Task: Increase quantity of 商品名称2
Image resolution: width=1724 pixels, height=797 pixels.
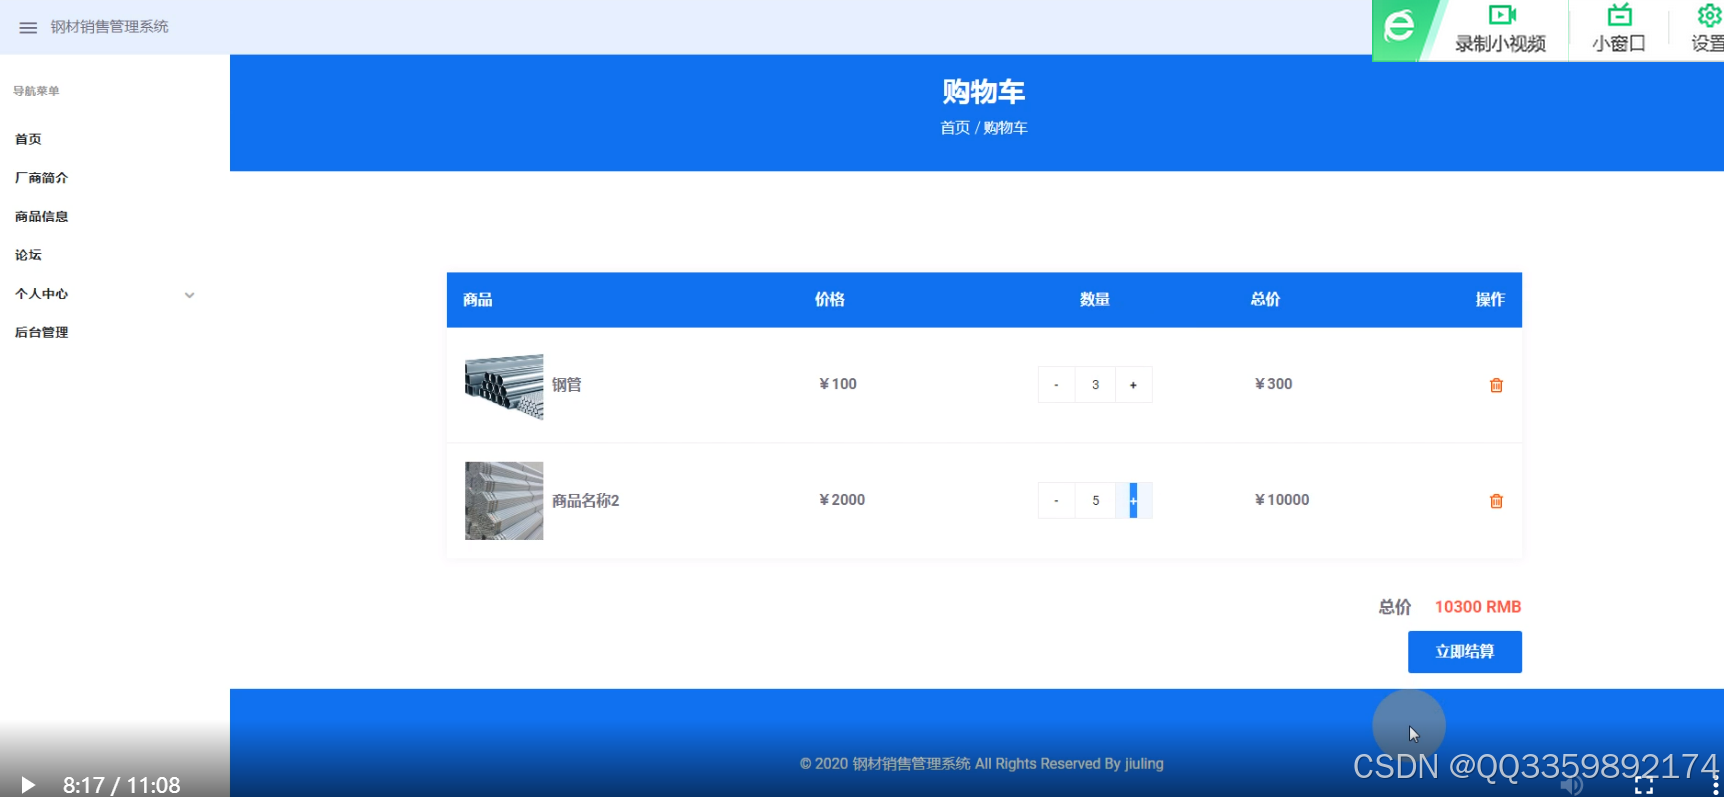Action: coord(1133,501)
